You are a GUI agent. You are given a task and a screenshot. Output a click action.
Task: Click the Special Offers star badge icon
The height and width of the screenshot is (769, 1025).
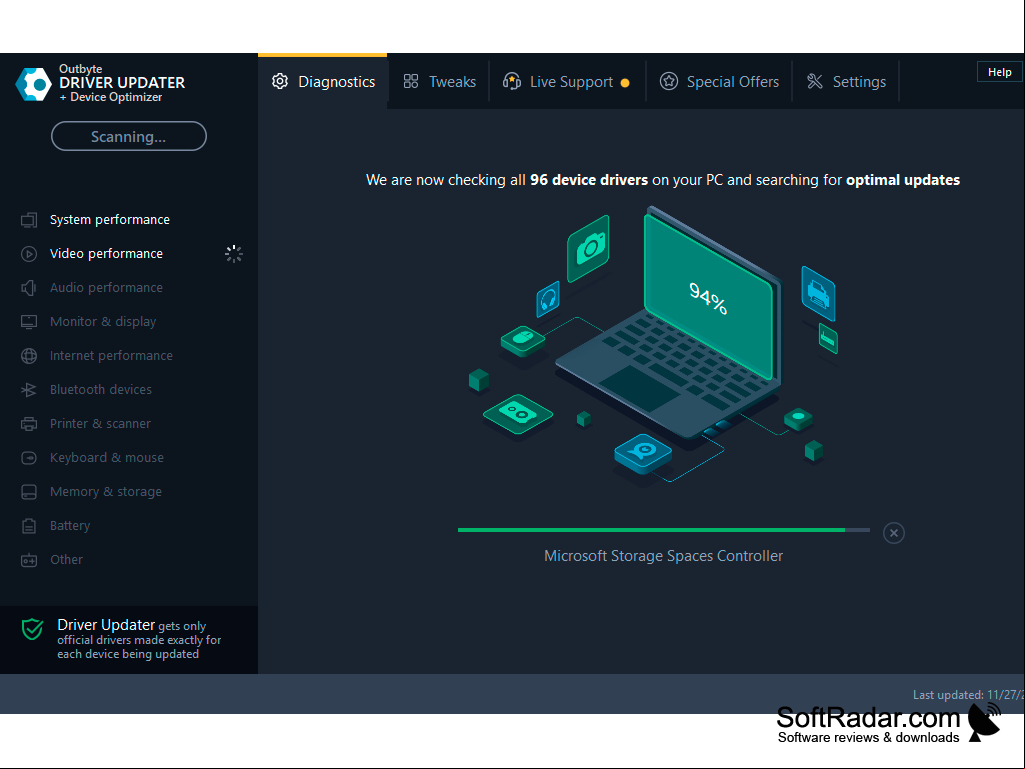click(x=669, y=81)
